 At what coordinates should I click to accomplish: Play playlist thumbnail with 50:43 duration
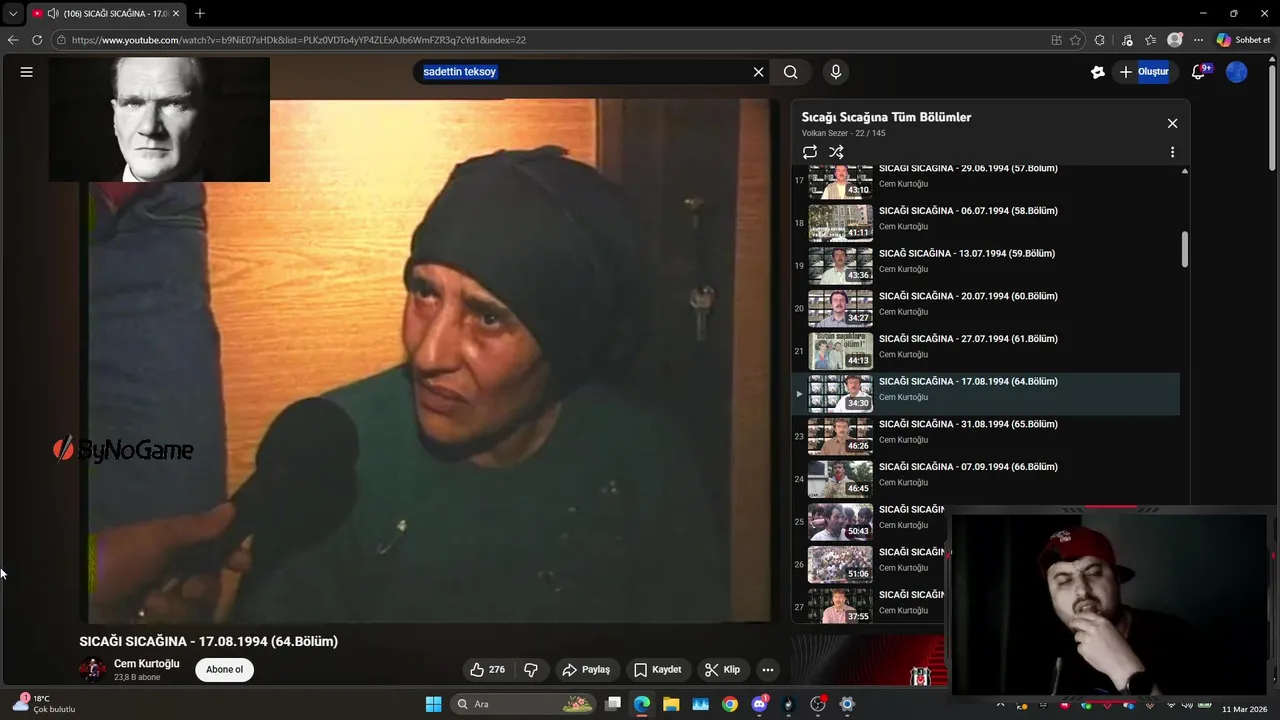tap(840, 522)
